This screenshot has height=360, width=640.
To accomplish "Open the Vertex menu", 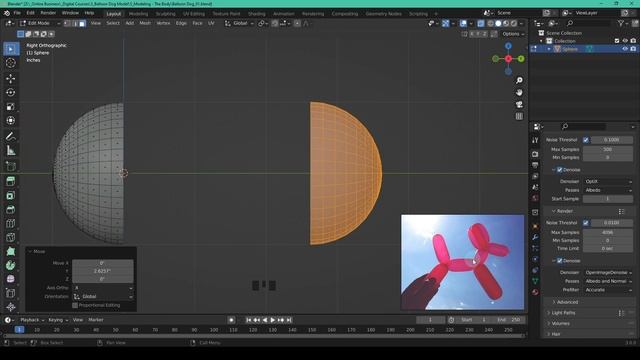I will 163,23.
